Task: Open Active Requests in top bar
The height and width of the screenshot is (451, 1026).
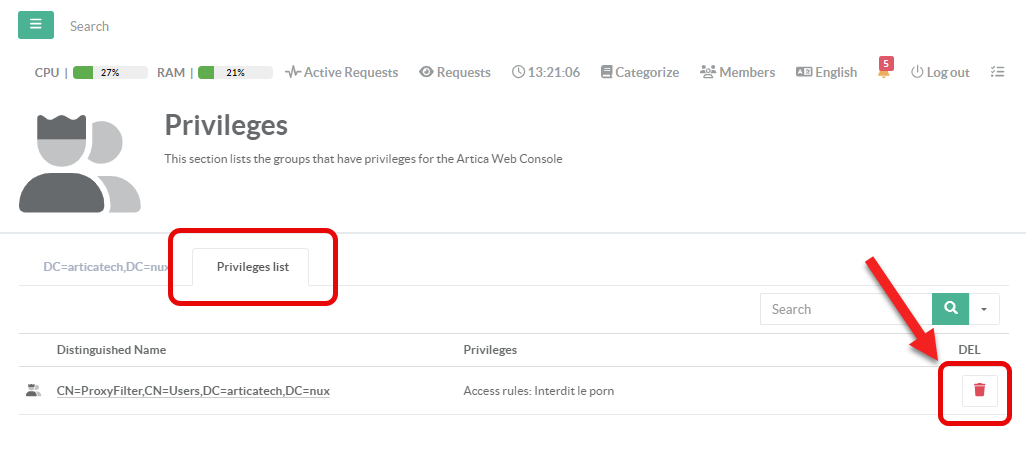Action: [x=341, y=72]
